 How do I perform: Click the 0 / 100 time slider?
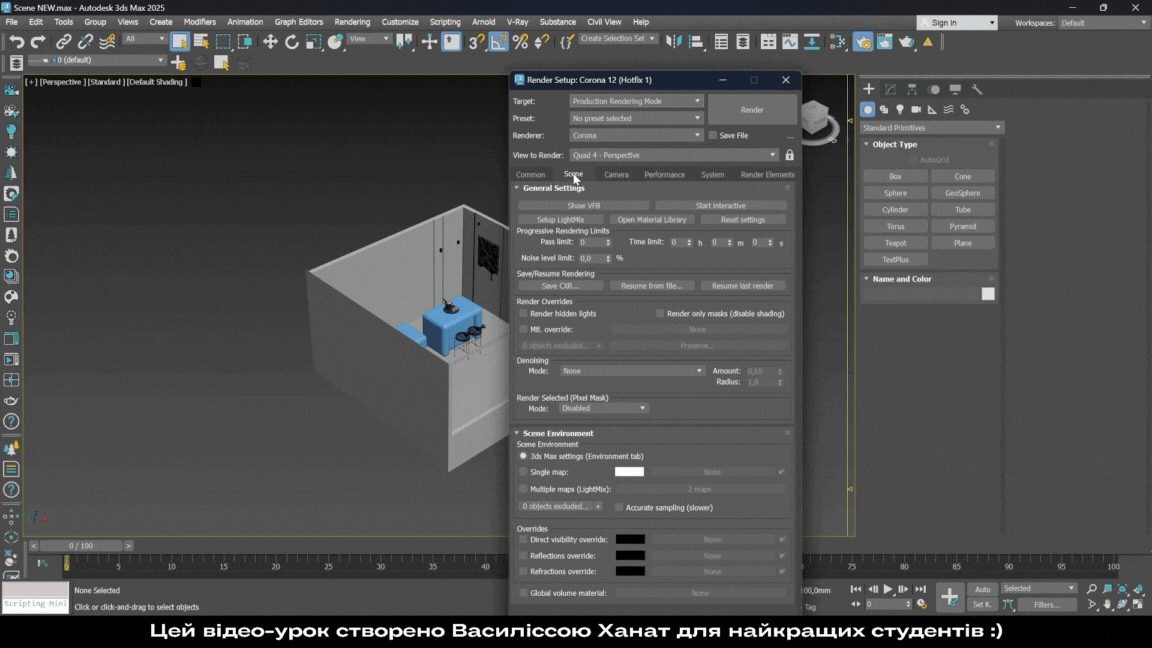pyautogui.click(x=81, y=546)
